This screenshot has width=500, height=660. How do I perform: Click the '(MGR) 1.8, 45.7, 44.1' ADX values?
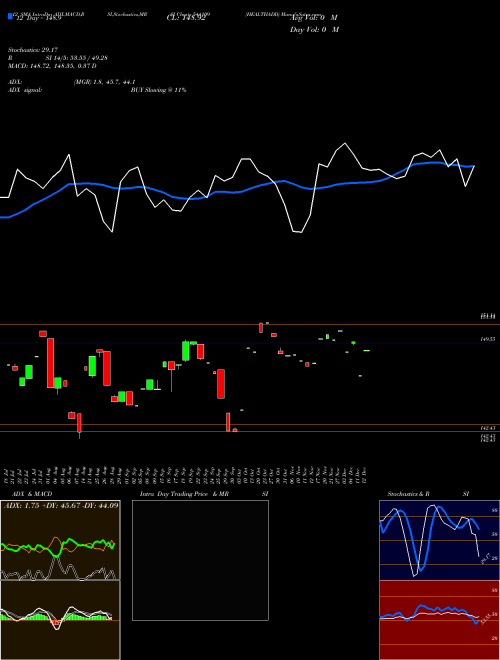(104, 82)
